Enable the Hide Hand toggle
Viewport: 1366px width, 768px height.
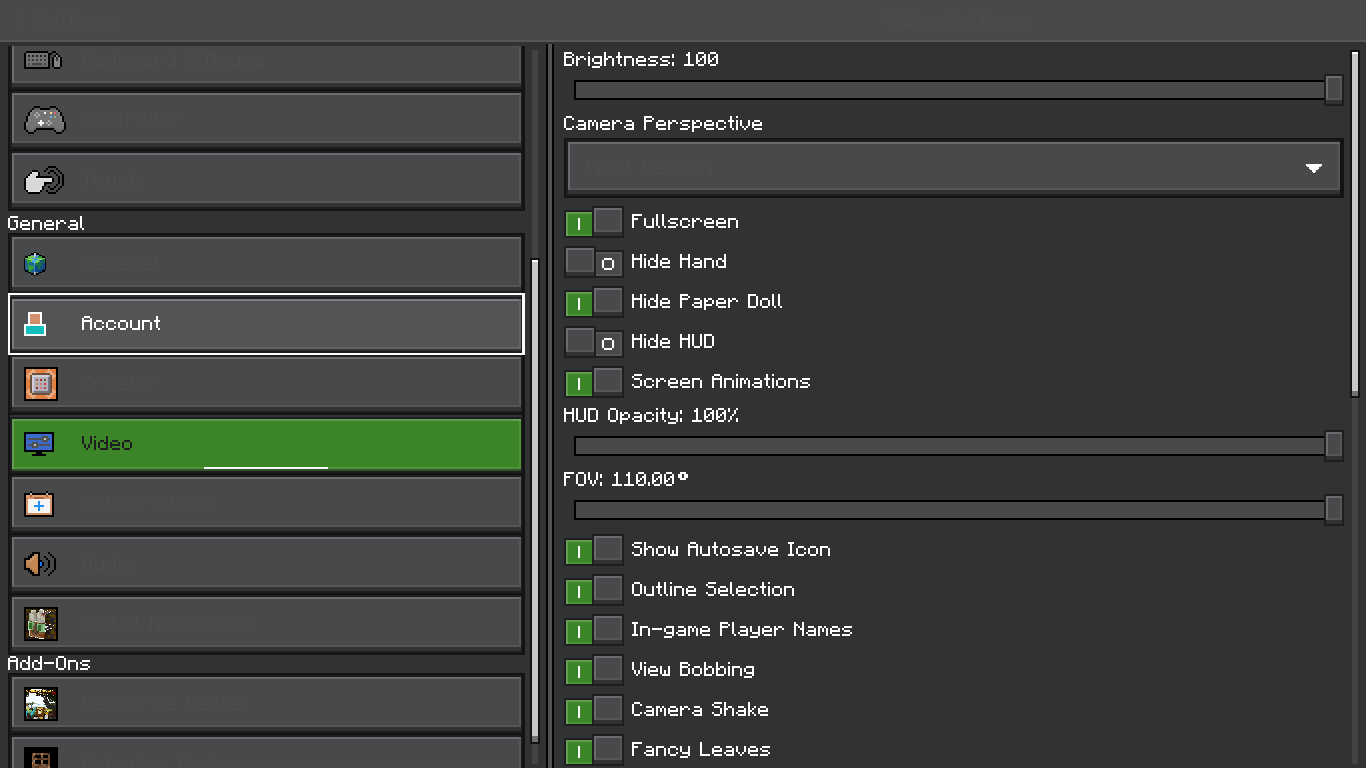pyautogui.click(x=594, y=262)
